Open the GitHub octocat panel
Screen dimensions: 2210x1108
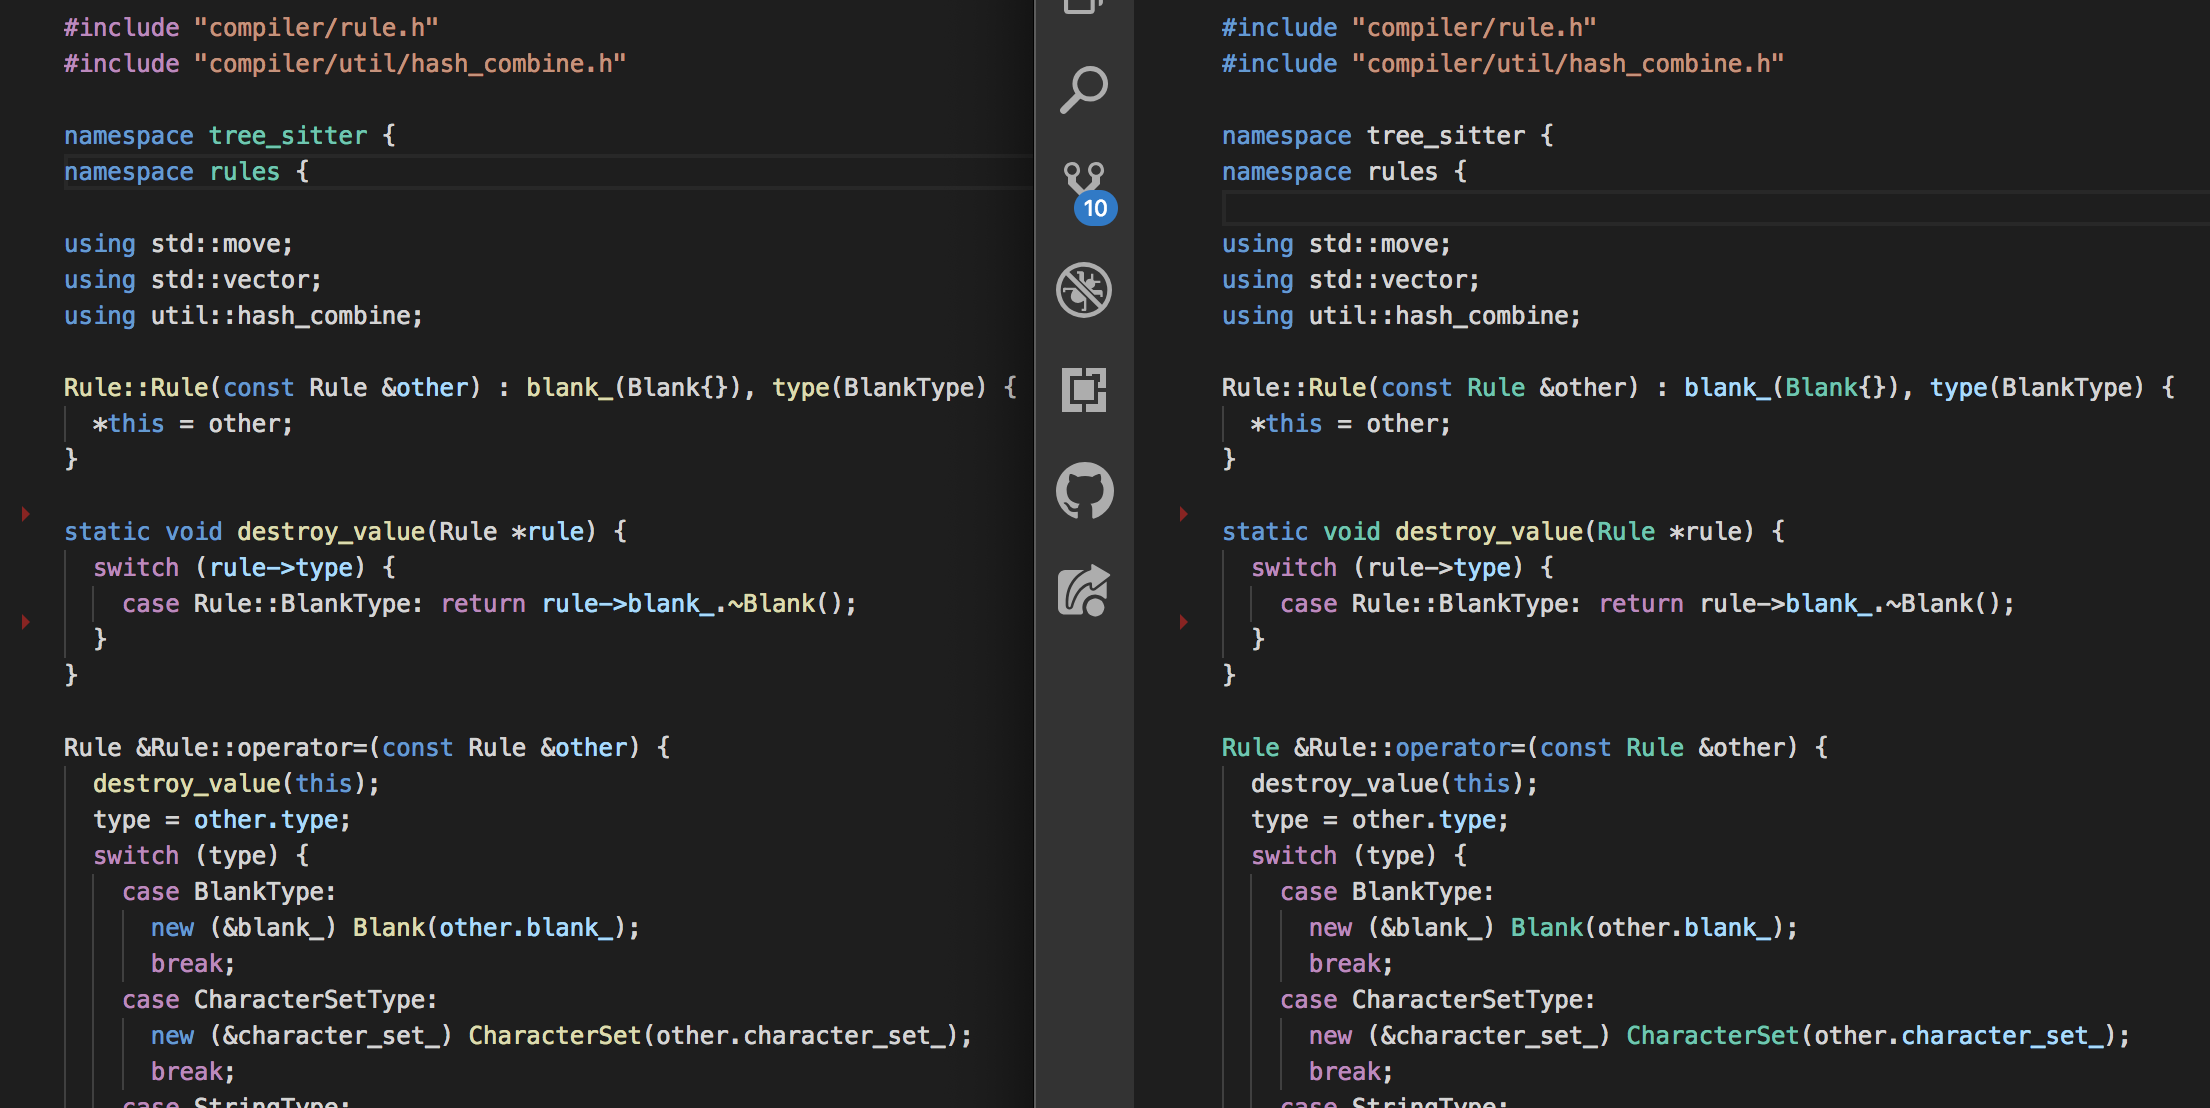1084,490
